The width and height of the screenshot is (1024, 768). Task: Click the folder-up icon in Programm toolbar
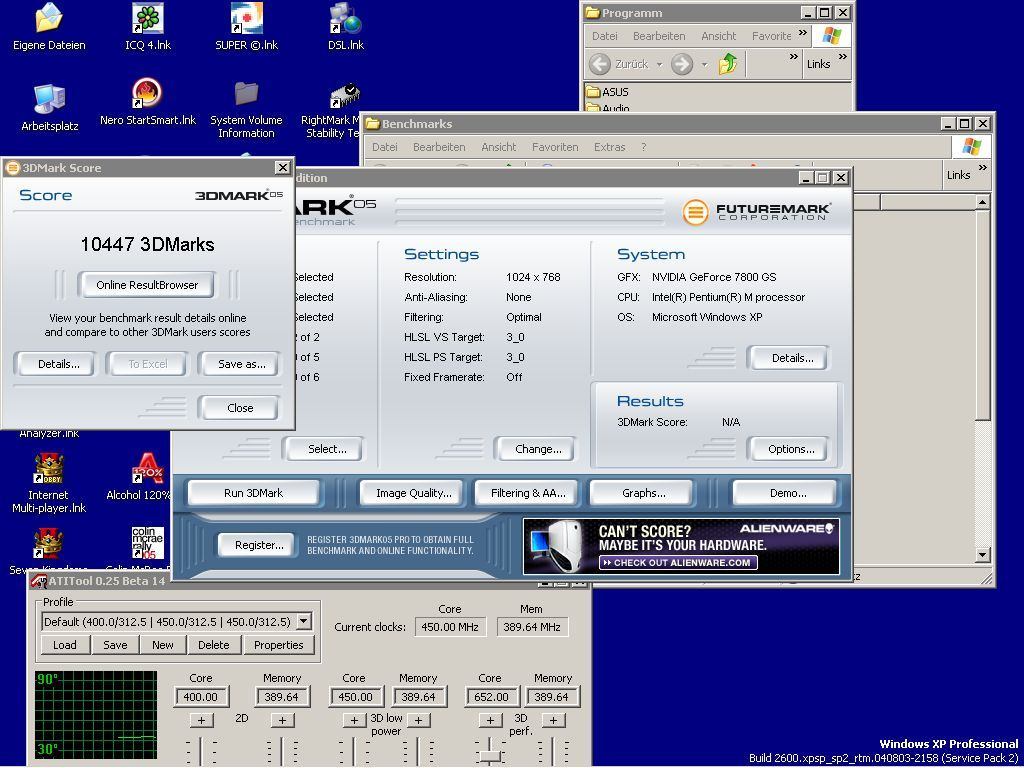[x=728, y=64]
